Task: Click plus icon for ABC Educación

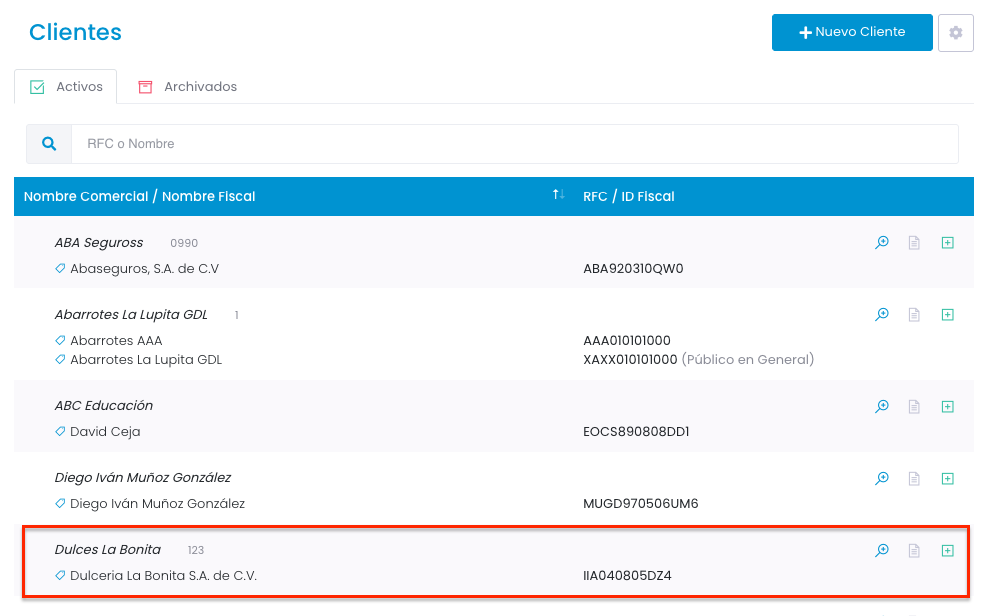Action: point(947,406)
